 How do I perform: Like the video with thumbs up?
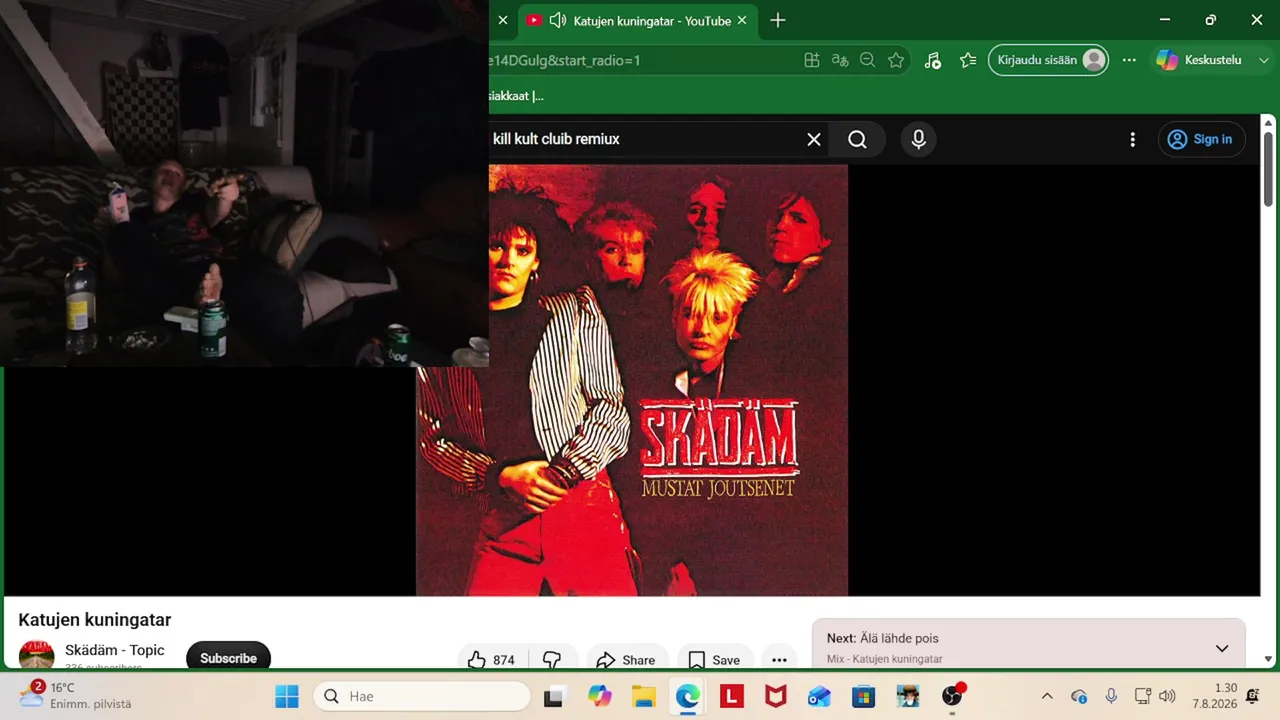491,659
